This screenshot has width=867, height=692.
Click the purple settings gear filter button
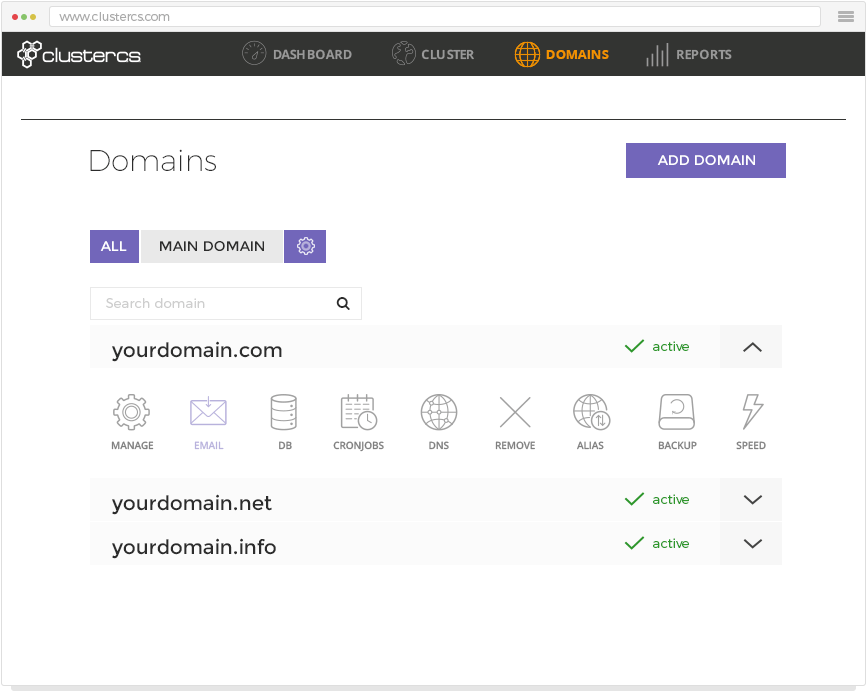tap(305, 247)
